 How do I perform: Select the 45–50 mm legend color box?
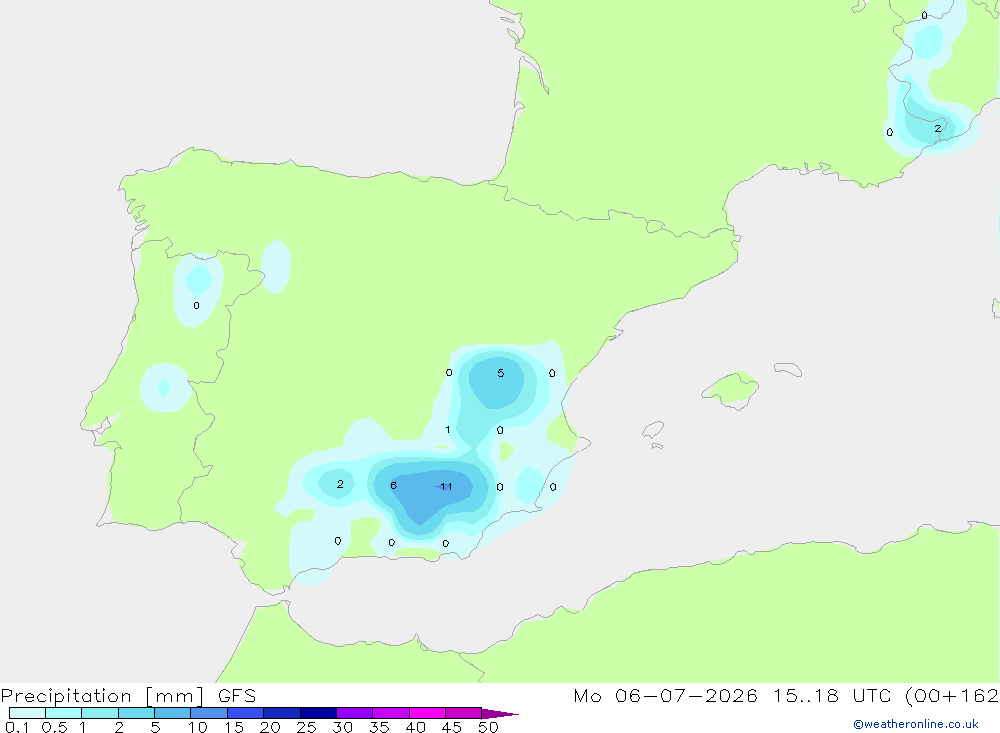(x=464, y=713)
